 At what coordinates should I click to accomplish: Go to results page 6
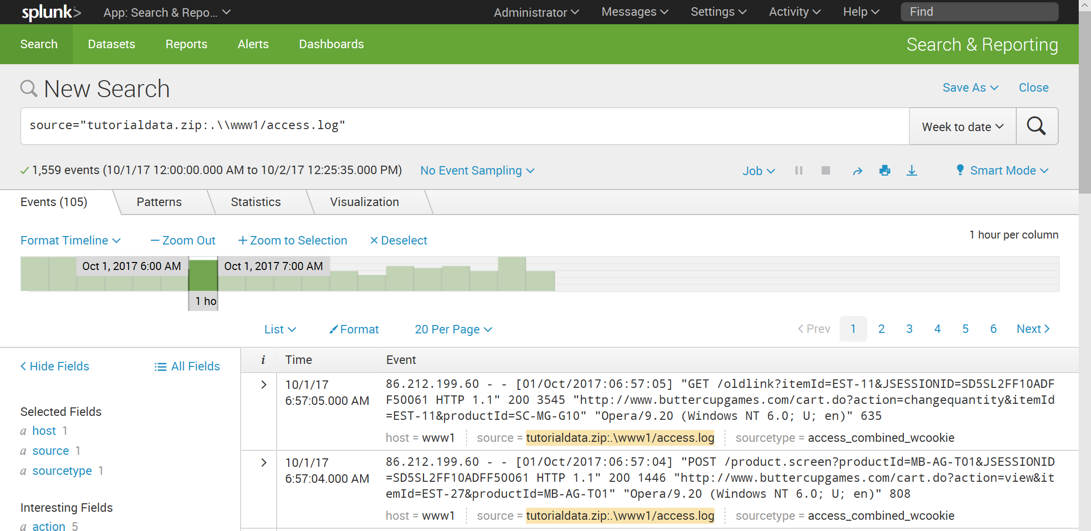click(x=993, y=329)
